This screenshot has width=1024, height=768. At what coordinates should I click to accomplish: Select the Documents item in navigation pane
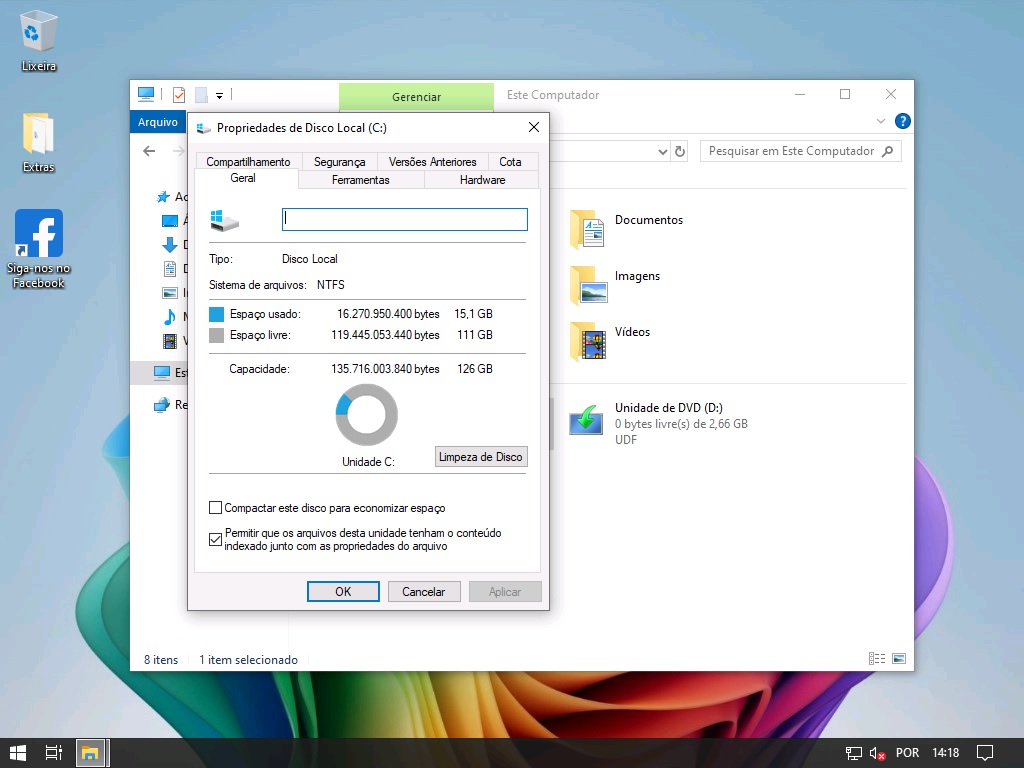169,268
